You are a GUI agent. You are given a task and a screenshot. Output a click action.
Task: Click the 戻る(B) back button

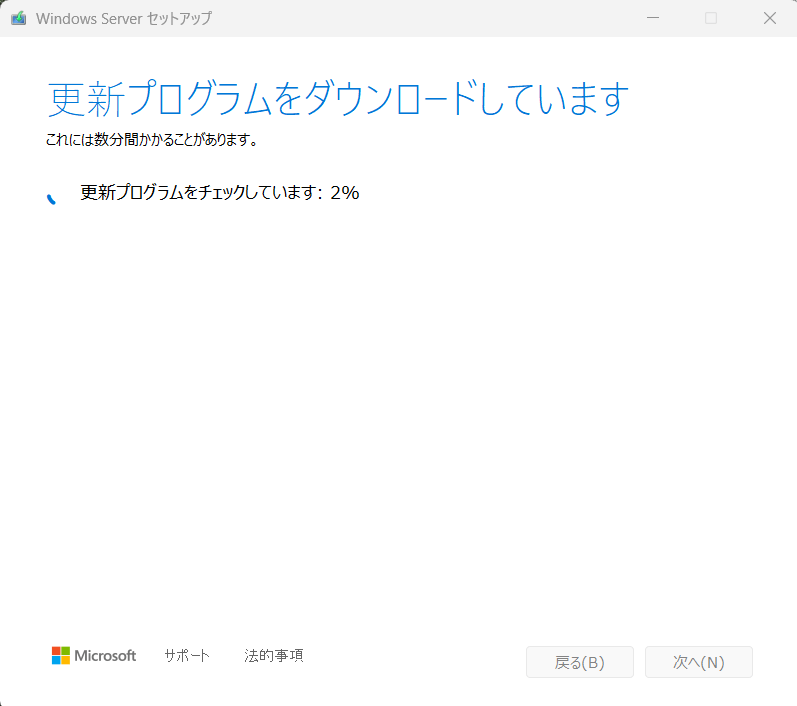click(x=580, y=662)
